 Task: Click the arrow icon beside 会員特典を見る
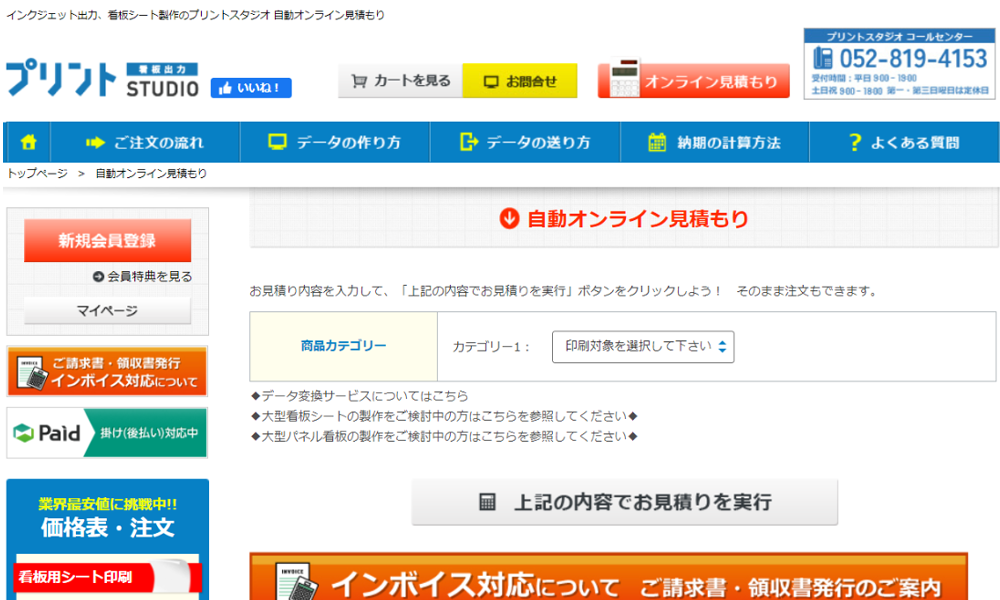tap(98, 276)
